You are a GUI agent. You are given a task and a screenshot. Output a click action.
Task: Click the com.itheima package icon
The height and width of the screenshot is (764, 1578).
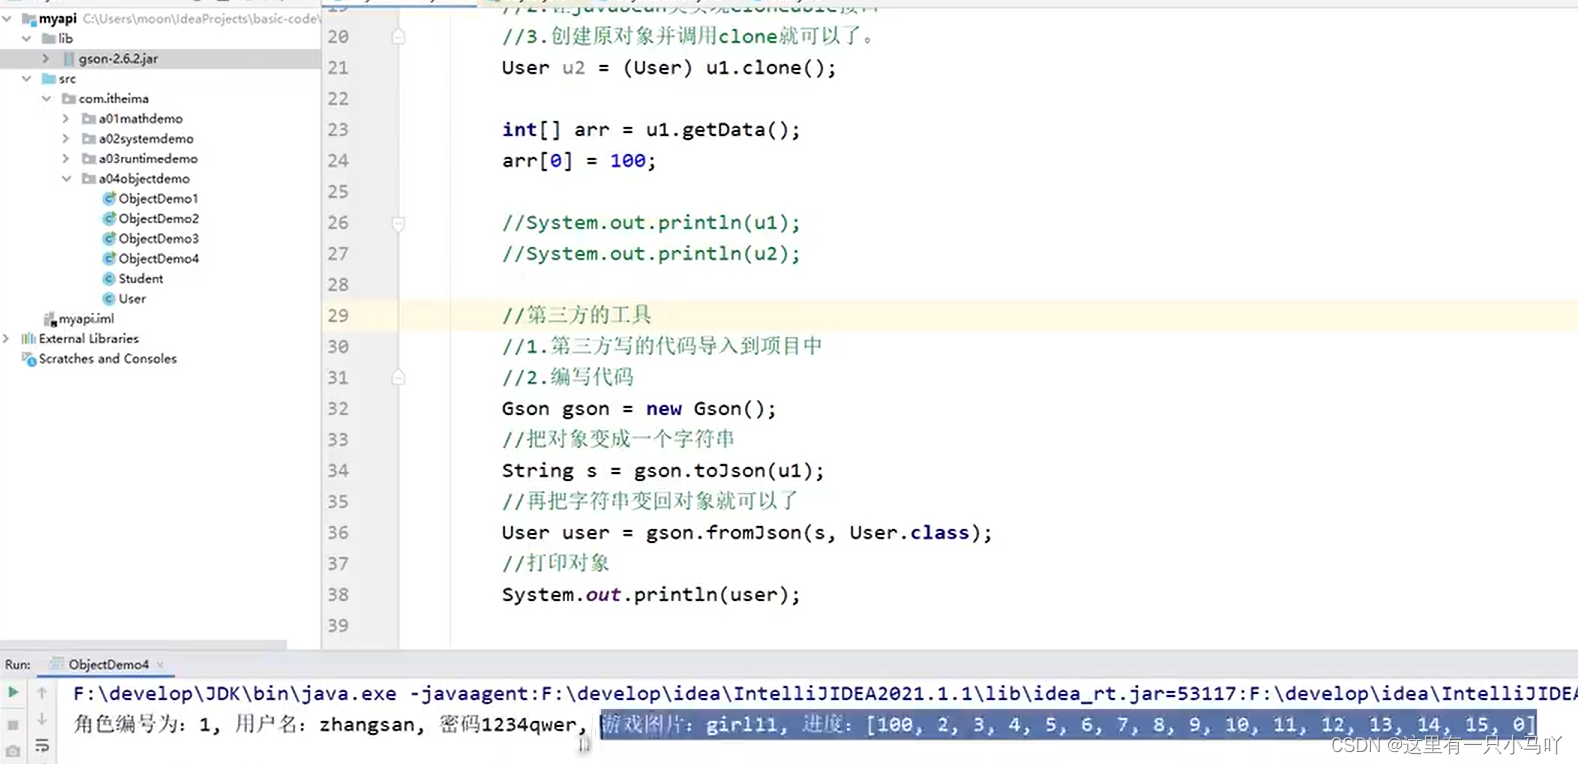(68, 99)
